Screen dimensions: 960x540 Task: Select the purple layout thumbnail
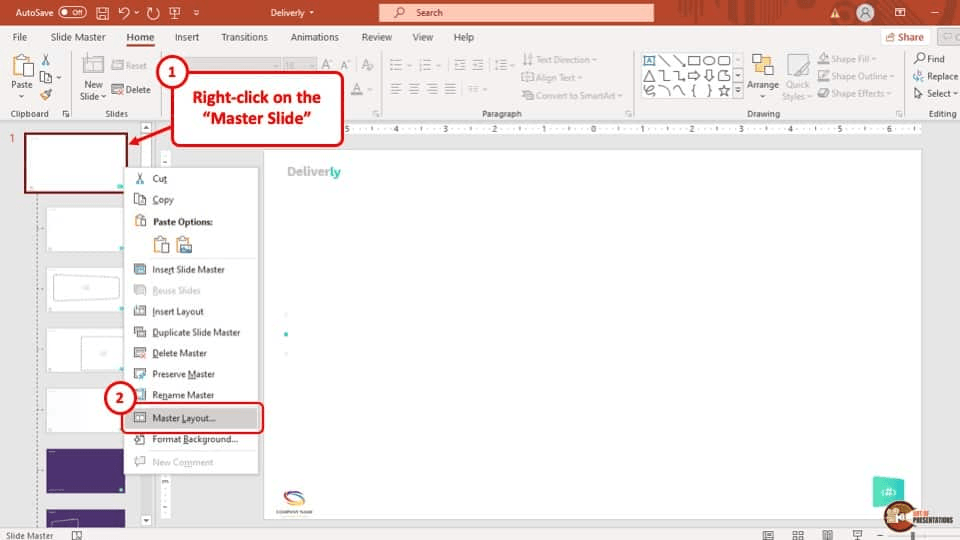[85, 470]
